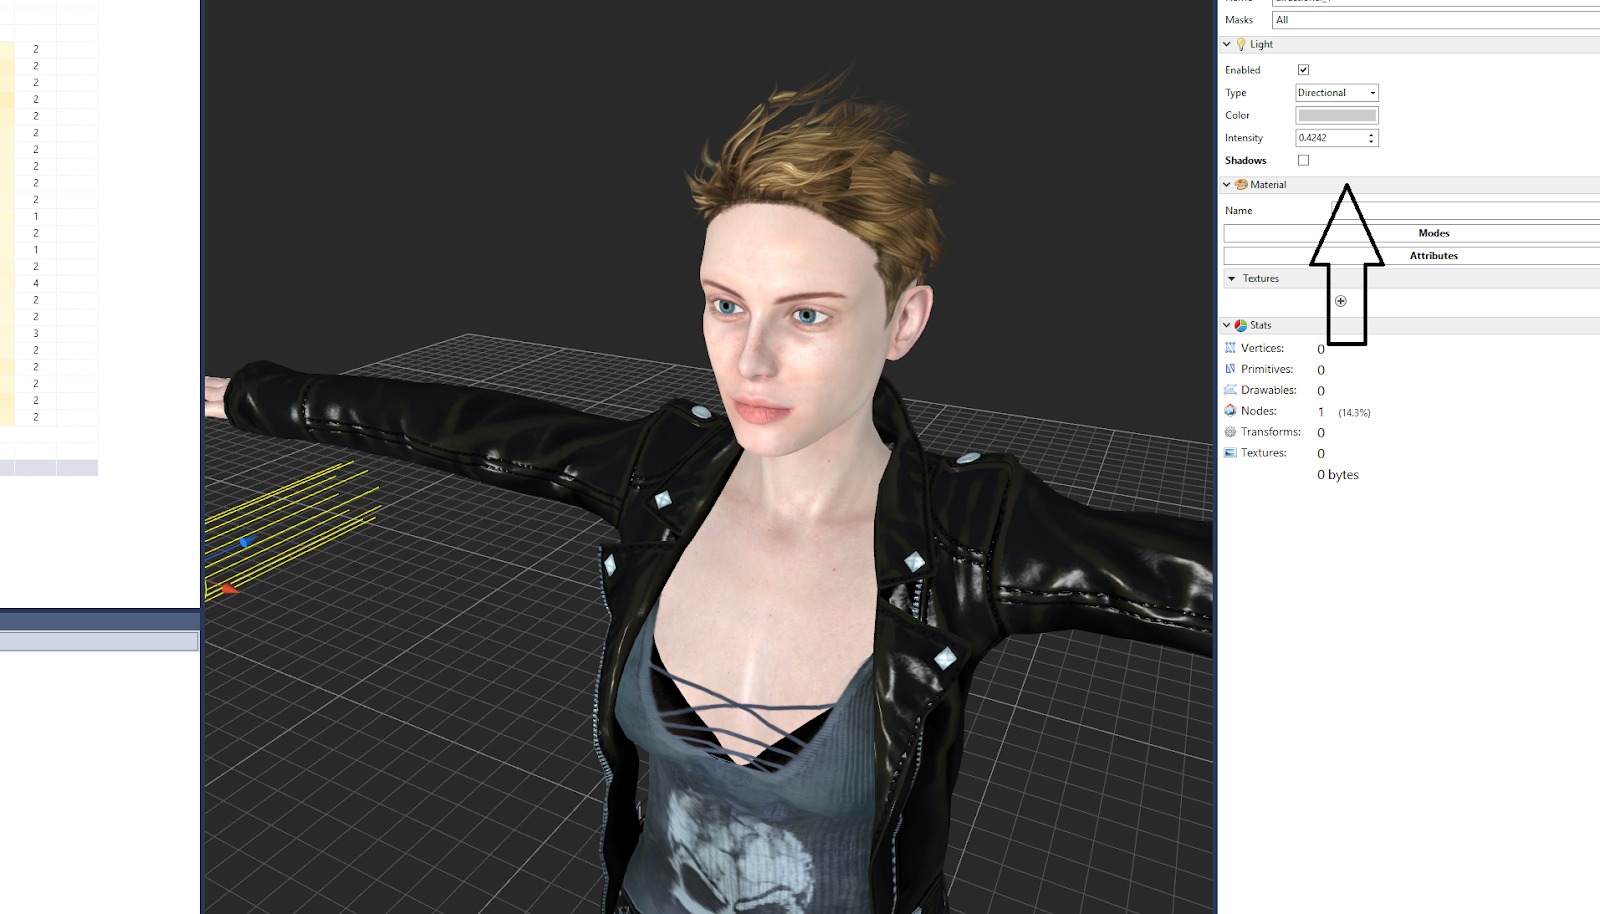
Task: Click the 14.3% Nodes percentage text
Action: 1354,413
